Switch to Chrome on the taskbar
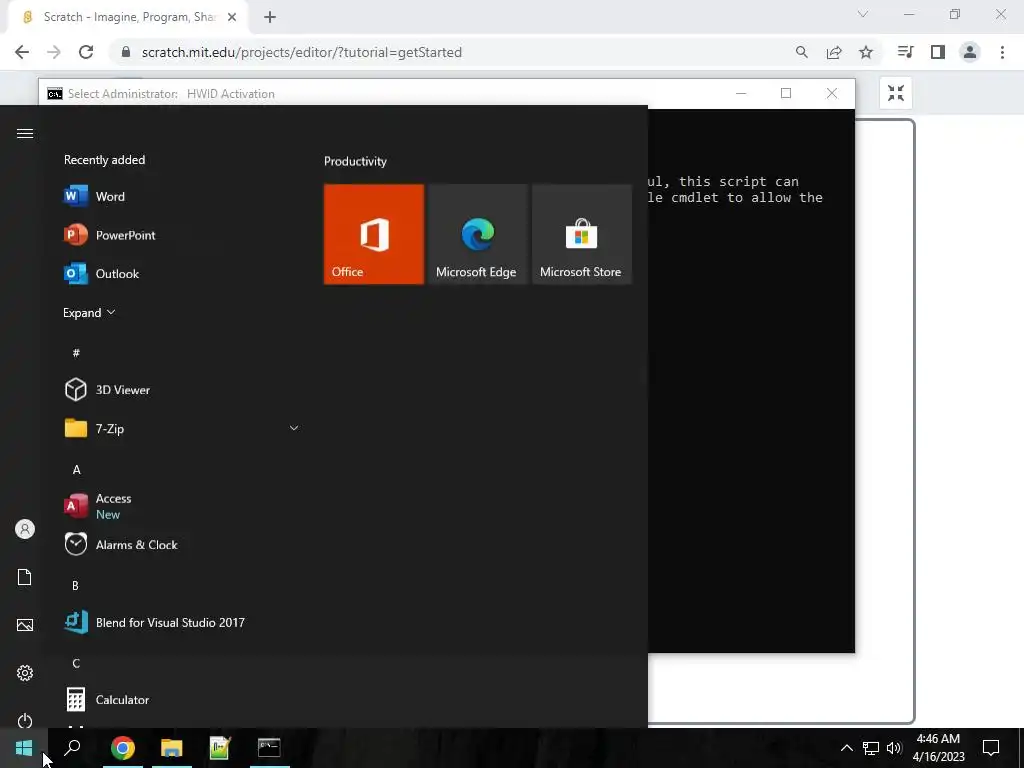1024x768 pixels. coord(123,748)
